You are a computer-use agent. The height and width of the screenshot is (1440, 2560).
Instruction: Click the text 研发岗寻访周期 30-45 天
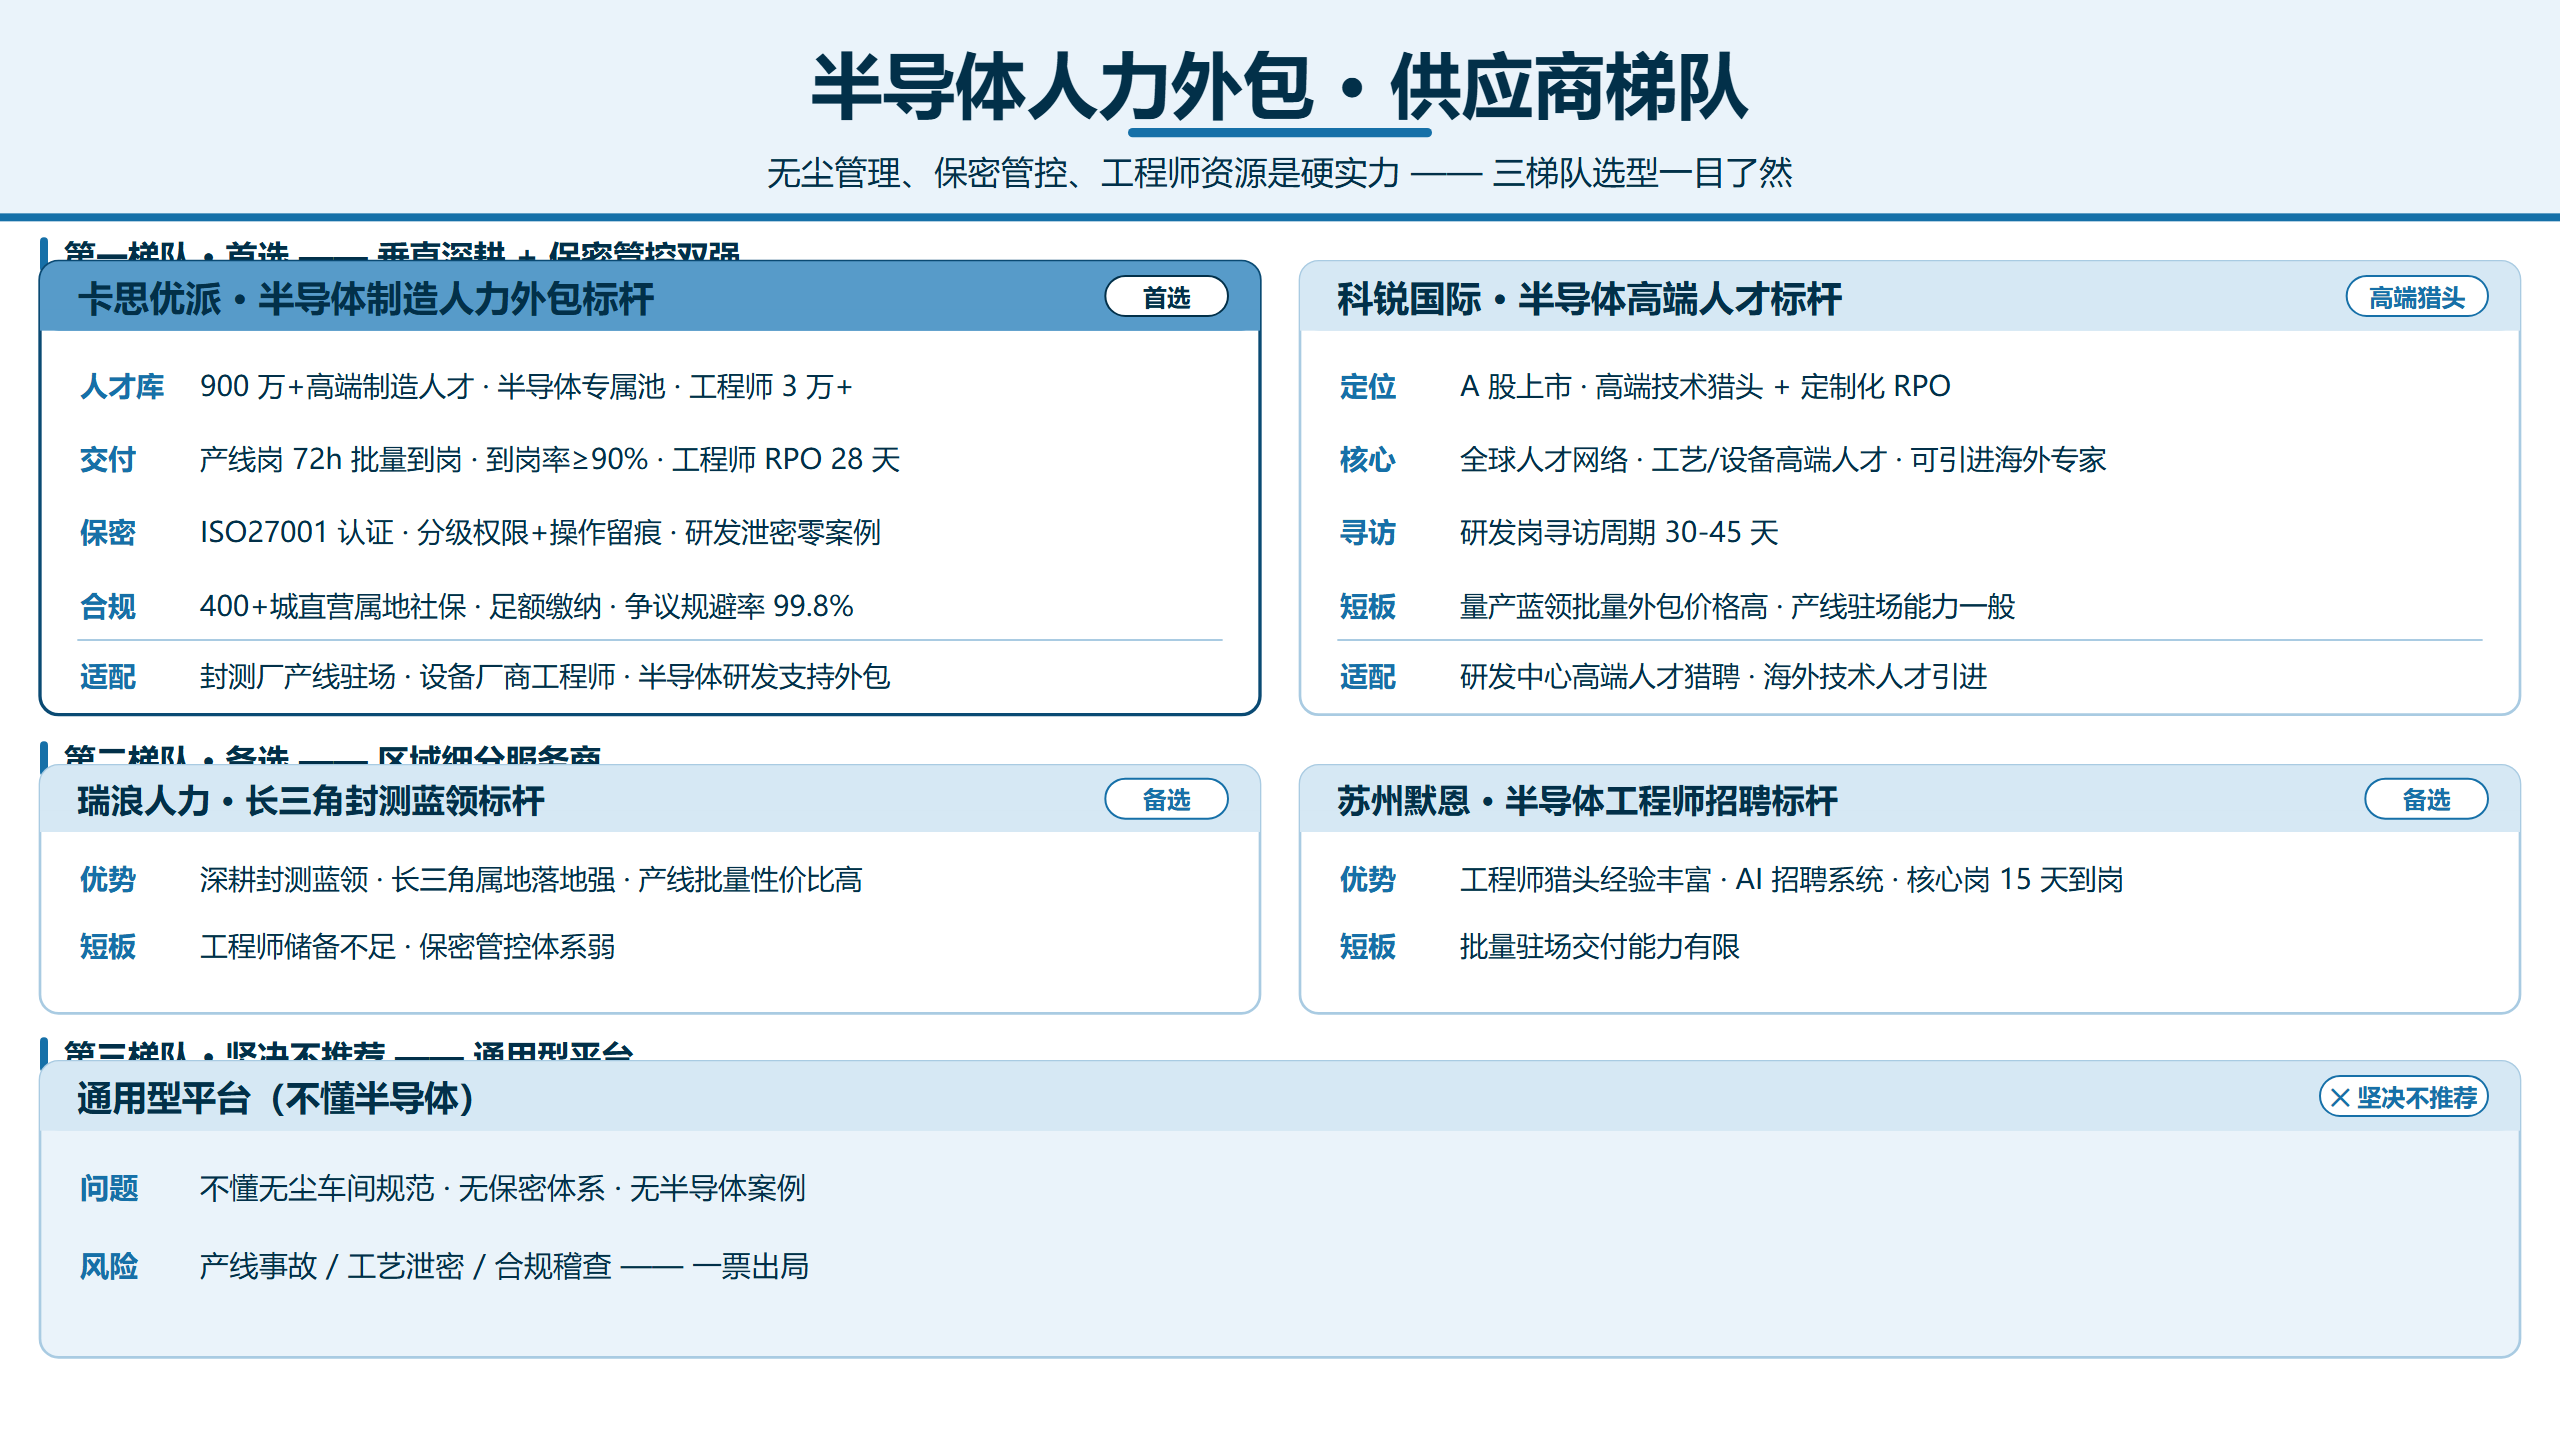pyautogui.click(x=1619, y=533)
